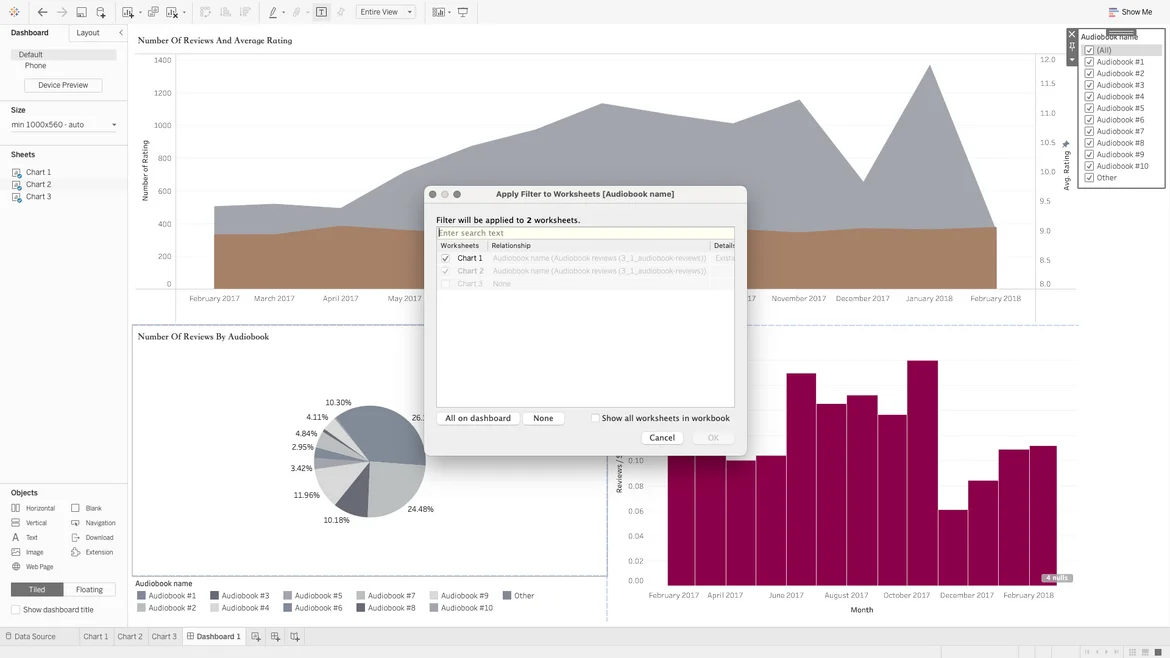
Task: Open the Show Me panel
Action: click(x=1130, y=12)
